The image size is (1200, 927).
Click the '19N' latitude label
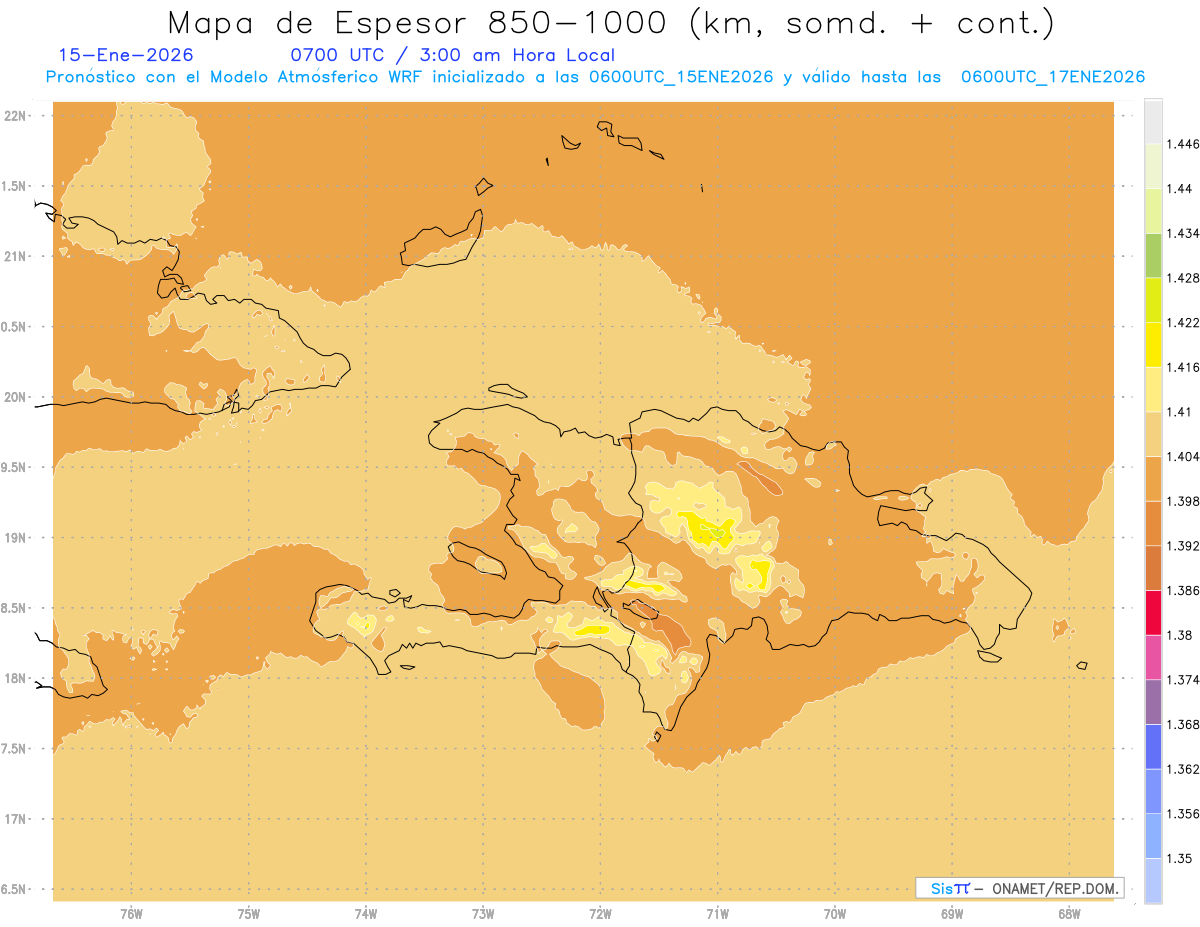click(x=15, y=538)
